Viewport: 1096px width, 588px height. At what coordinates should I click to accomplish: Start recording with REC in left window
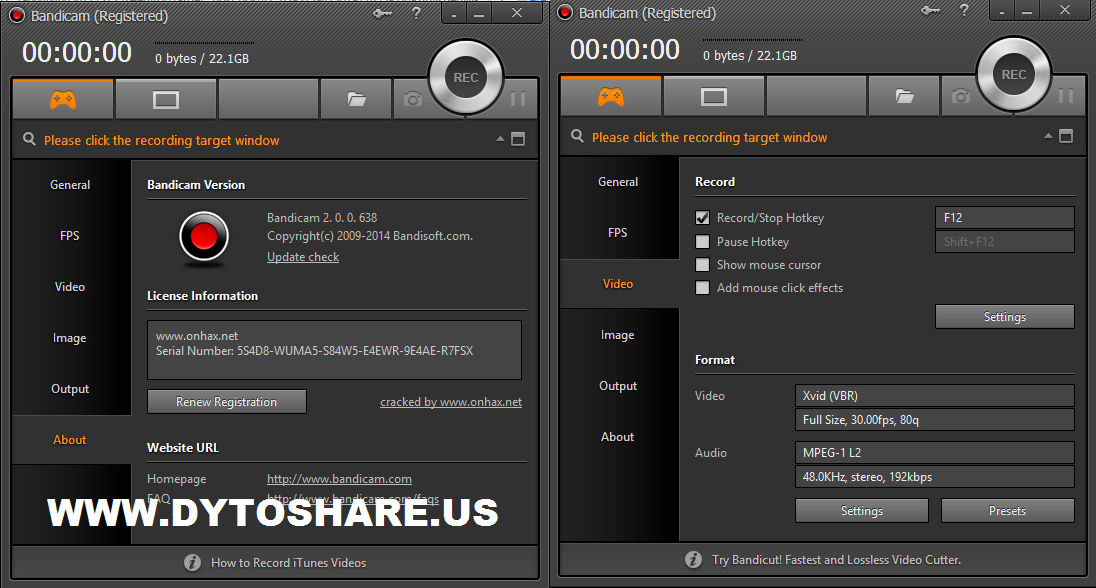(x=466, y=78)
